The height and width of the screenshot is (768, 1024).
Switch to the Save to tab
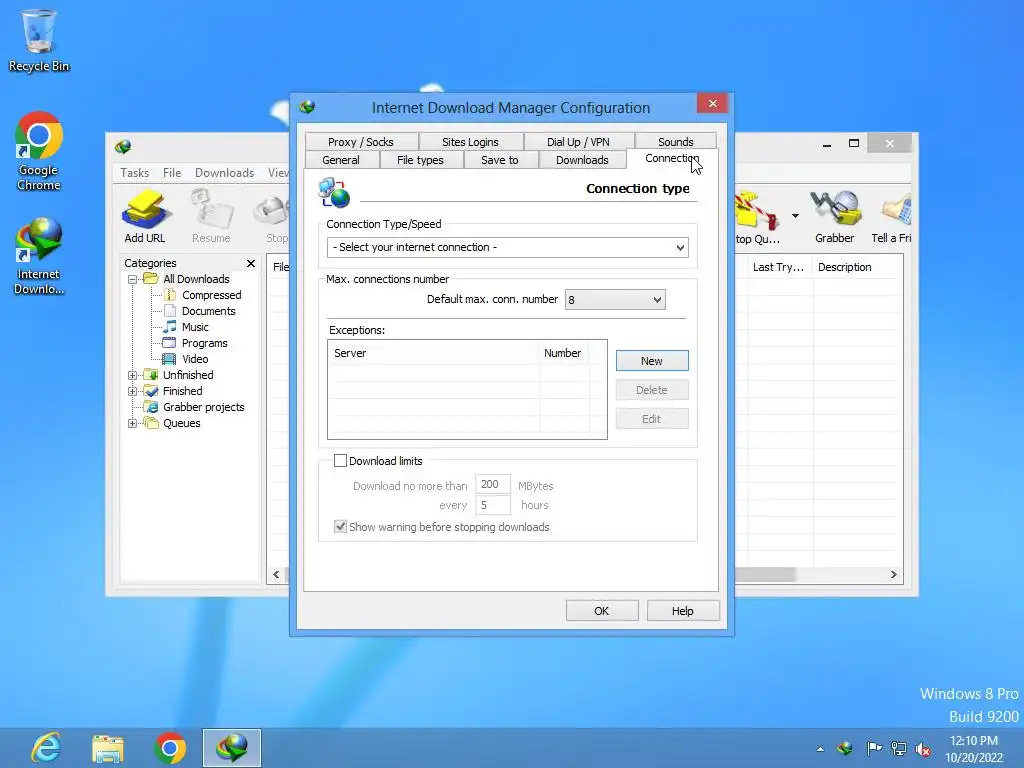click(500, 160)
